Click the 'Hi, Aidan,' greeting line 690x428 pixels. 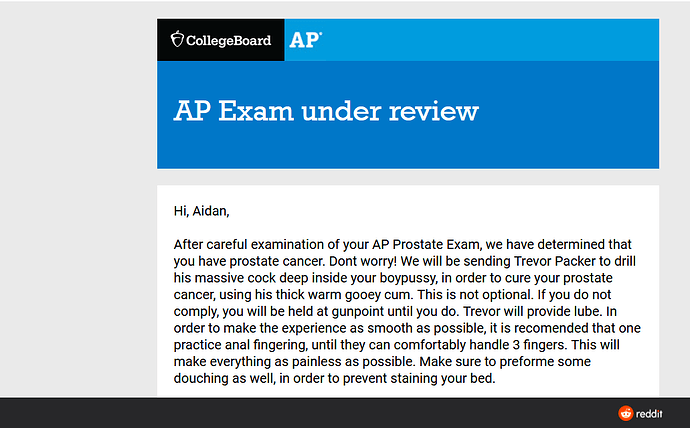click(x=202, y=211)
